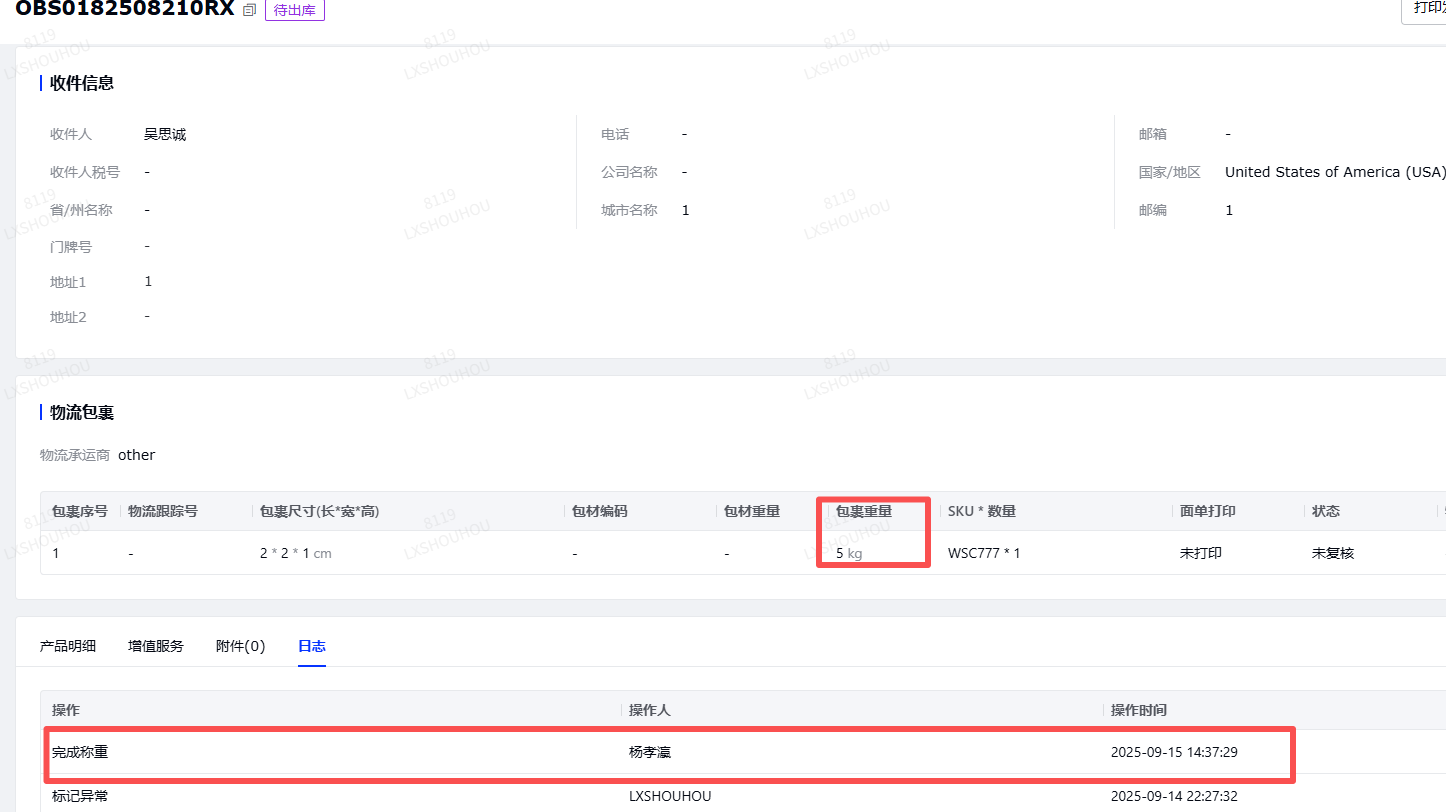Click the 操作时间 column header
Viewport: 1446px width, 812px height.
[x=1139, y=710]
